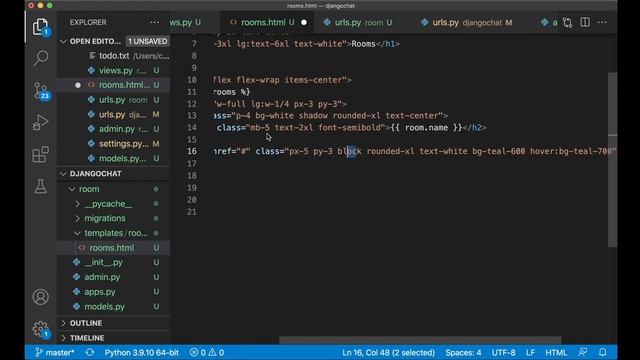Screen dimensions: 640x360
Task: Open editor more actions ellipsis menu
Action: point(602,22)
